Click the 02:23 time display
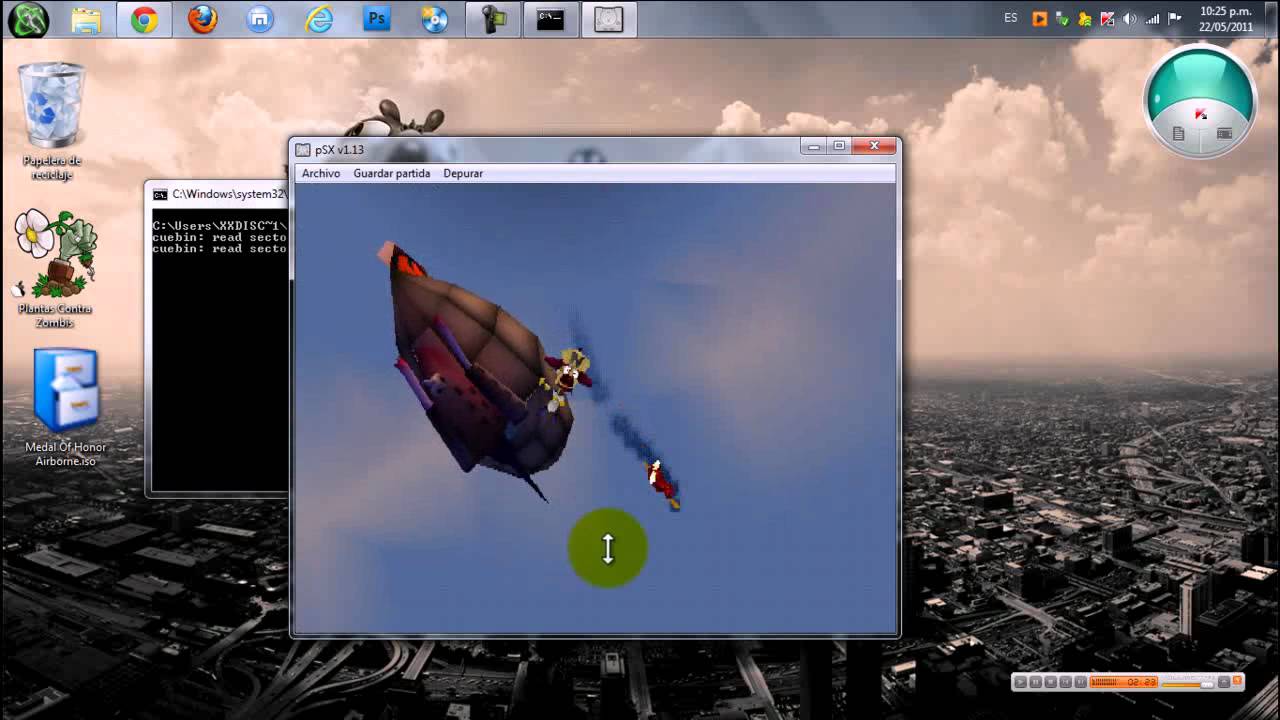The image size is (1280, 720). 1143,681
